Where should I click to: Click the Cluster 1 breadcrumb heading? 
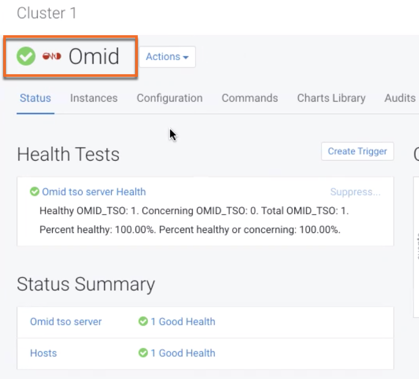pos(47,13)
